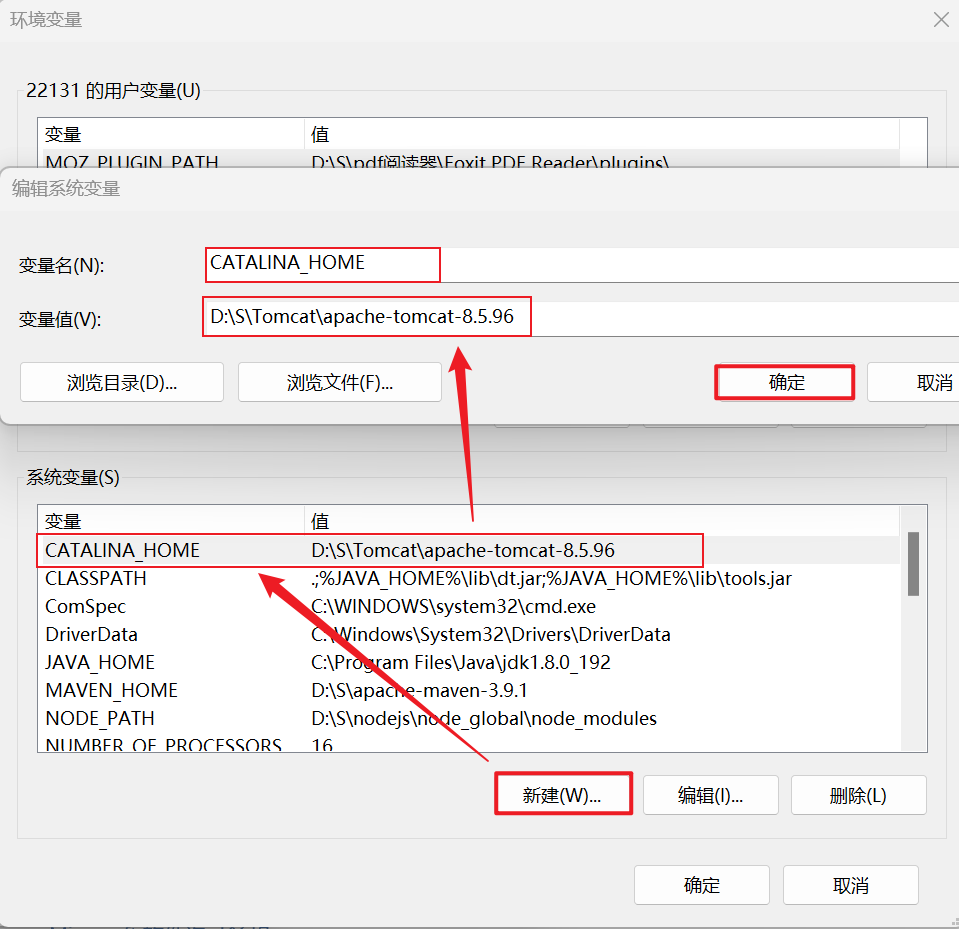
Task: Click the CLASSPATH value with dt.jar and tools.jar
Action: click(x=551, y=578)
